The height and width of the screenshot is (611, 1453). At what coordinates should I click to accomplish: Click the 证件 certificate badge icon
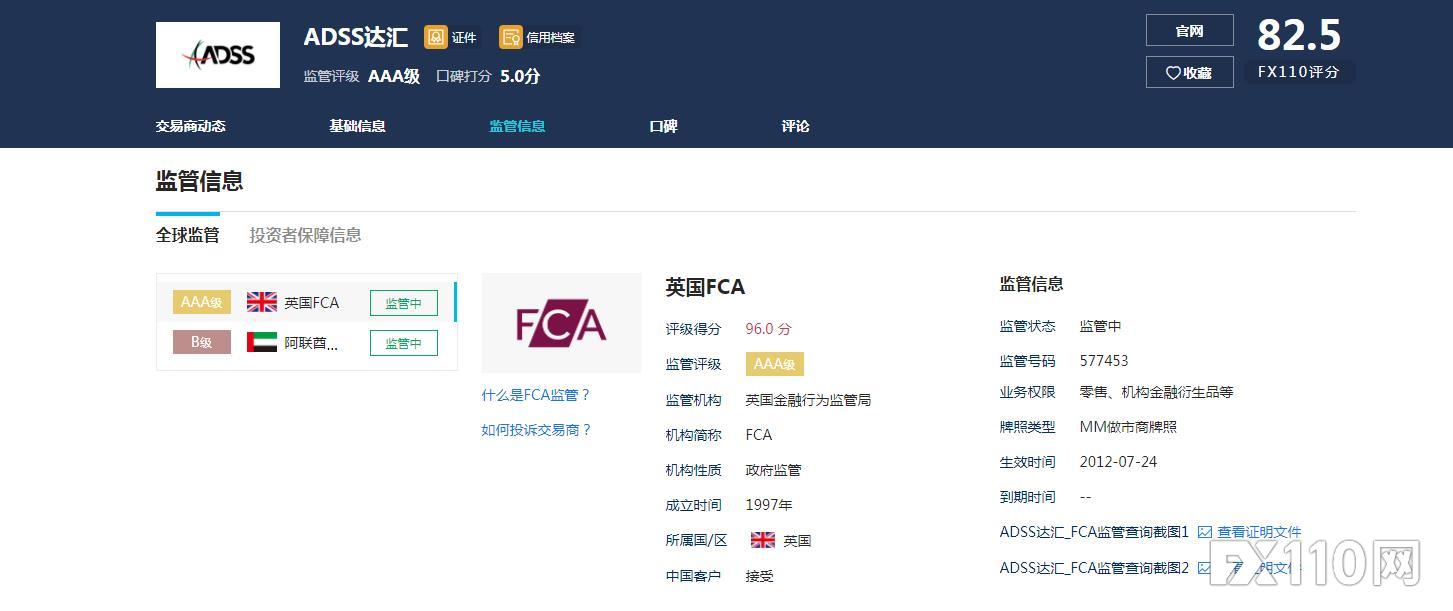click(x=436, y=36)
